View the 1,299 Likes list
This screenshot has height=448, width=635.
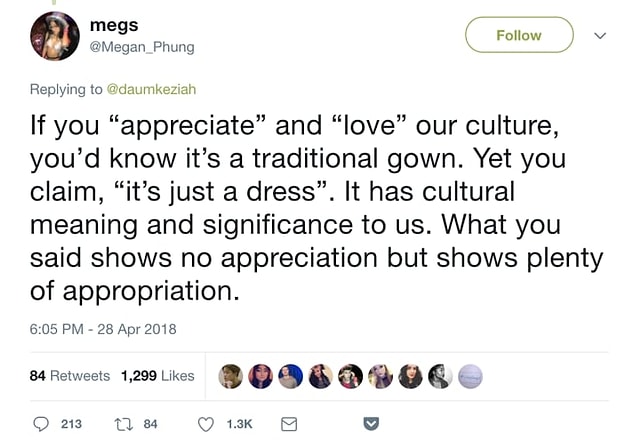click(158, 376)
